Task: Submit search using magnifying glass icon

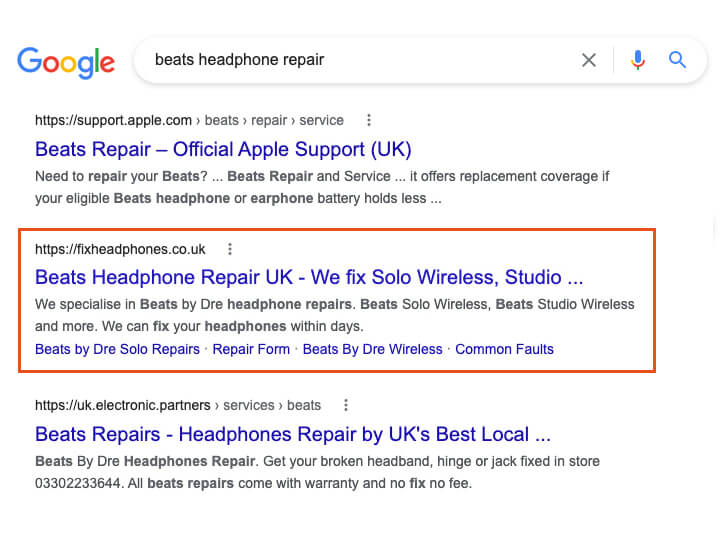Action: coord(677,60)
